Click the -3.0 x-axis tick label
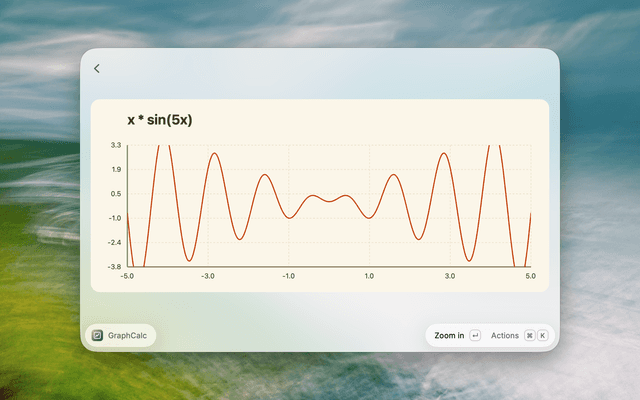Screen dimensions: 640x400 (208, 276)
